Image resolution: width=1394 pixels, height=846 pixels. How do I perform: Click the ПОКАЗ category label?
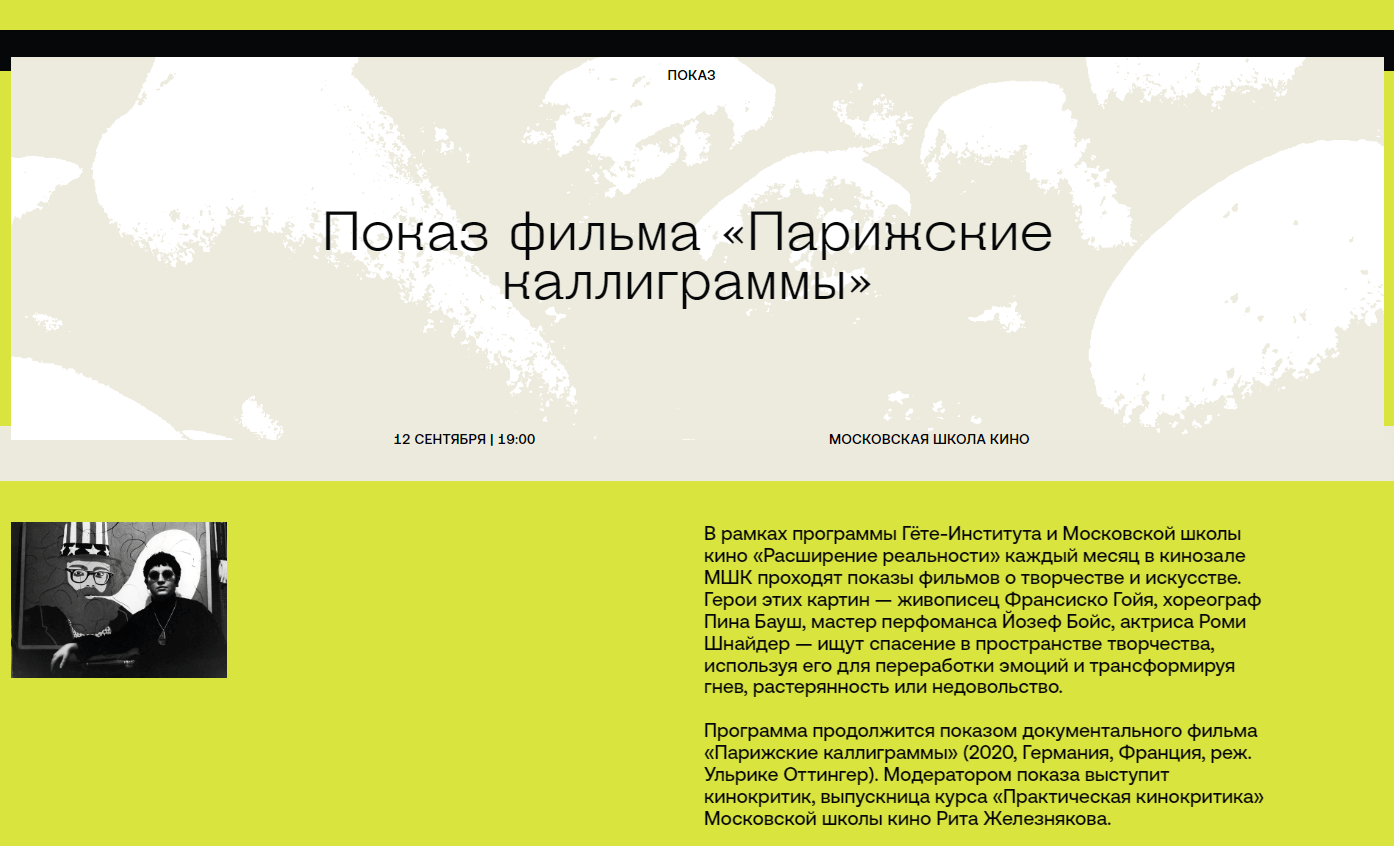pyautogui.click(x=691, y=75)
